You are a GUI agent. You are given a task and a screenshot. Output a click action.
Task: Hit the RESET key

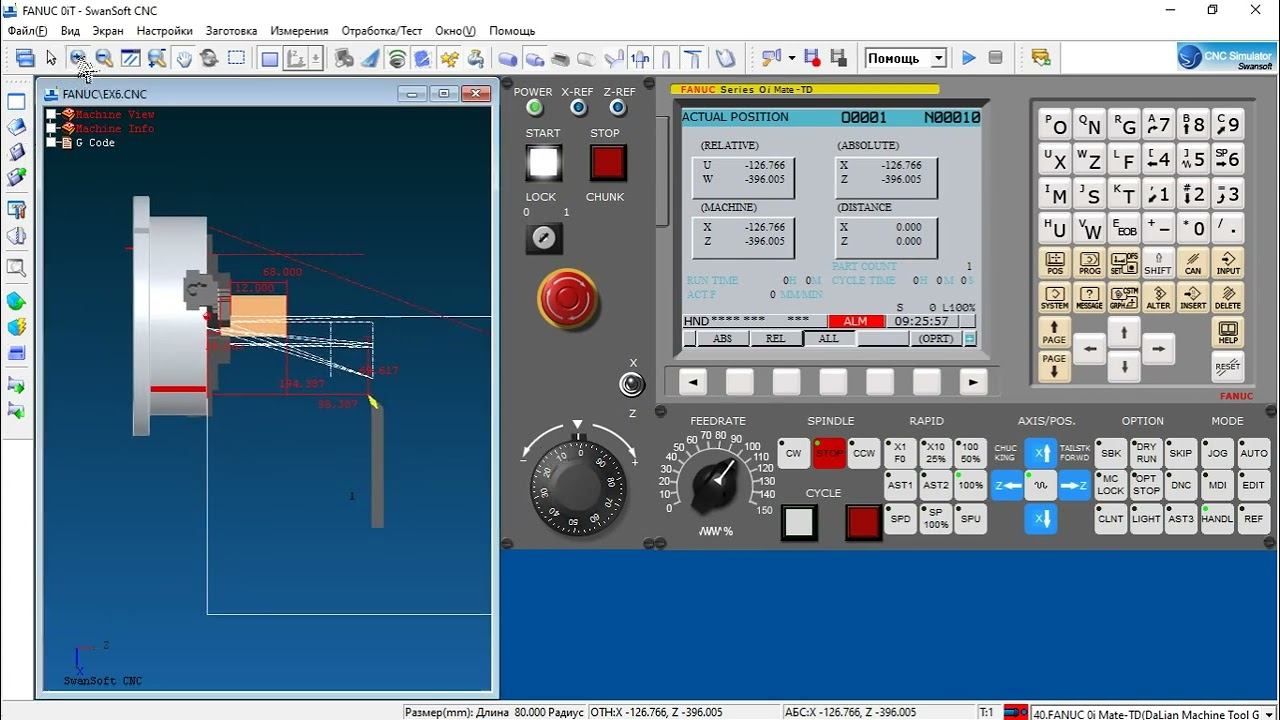[1228, 366]
